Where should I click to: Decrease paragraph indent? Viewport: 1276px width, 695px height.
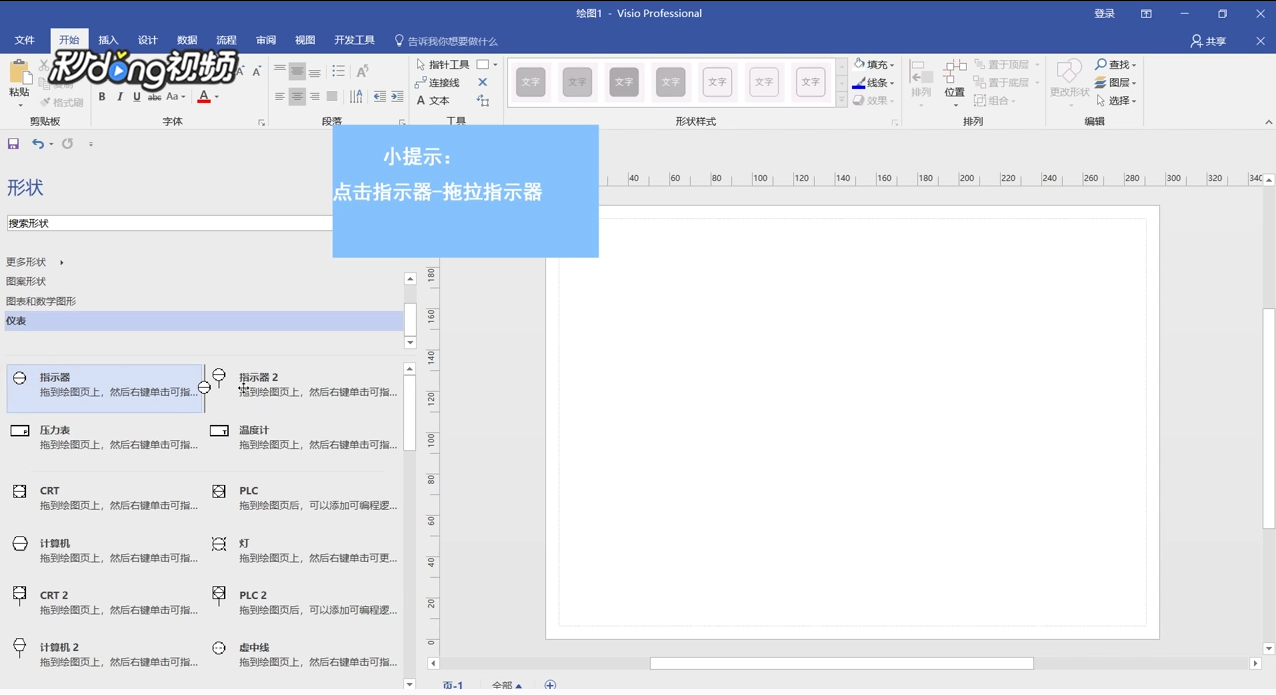(x=379, y=97)
